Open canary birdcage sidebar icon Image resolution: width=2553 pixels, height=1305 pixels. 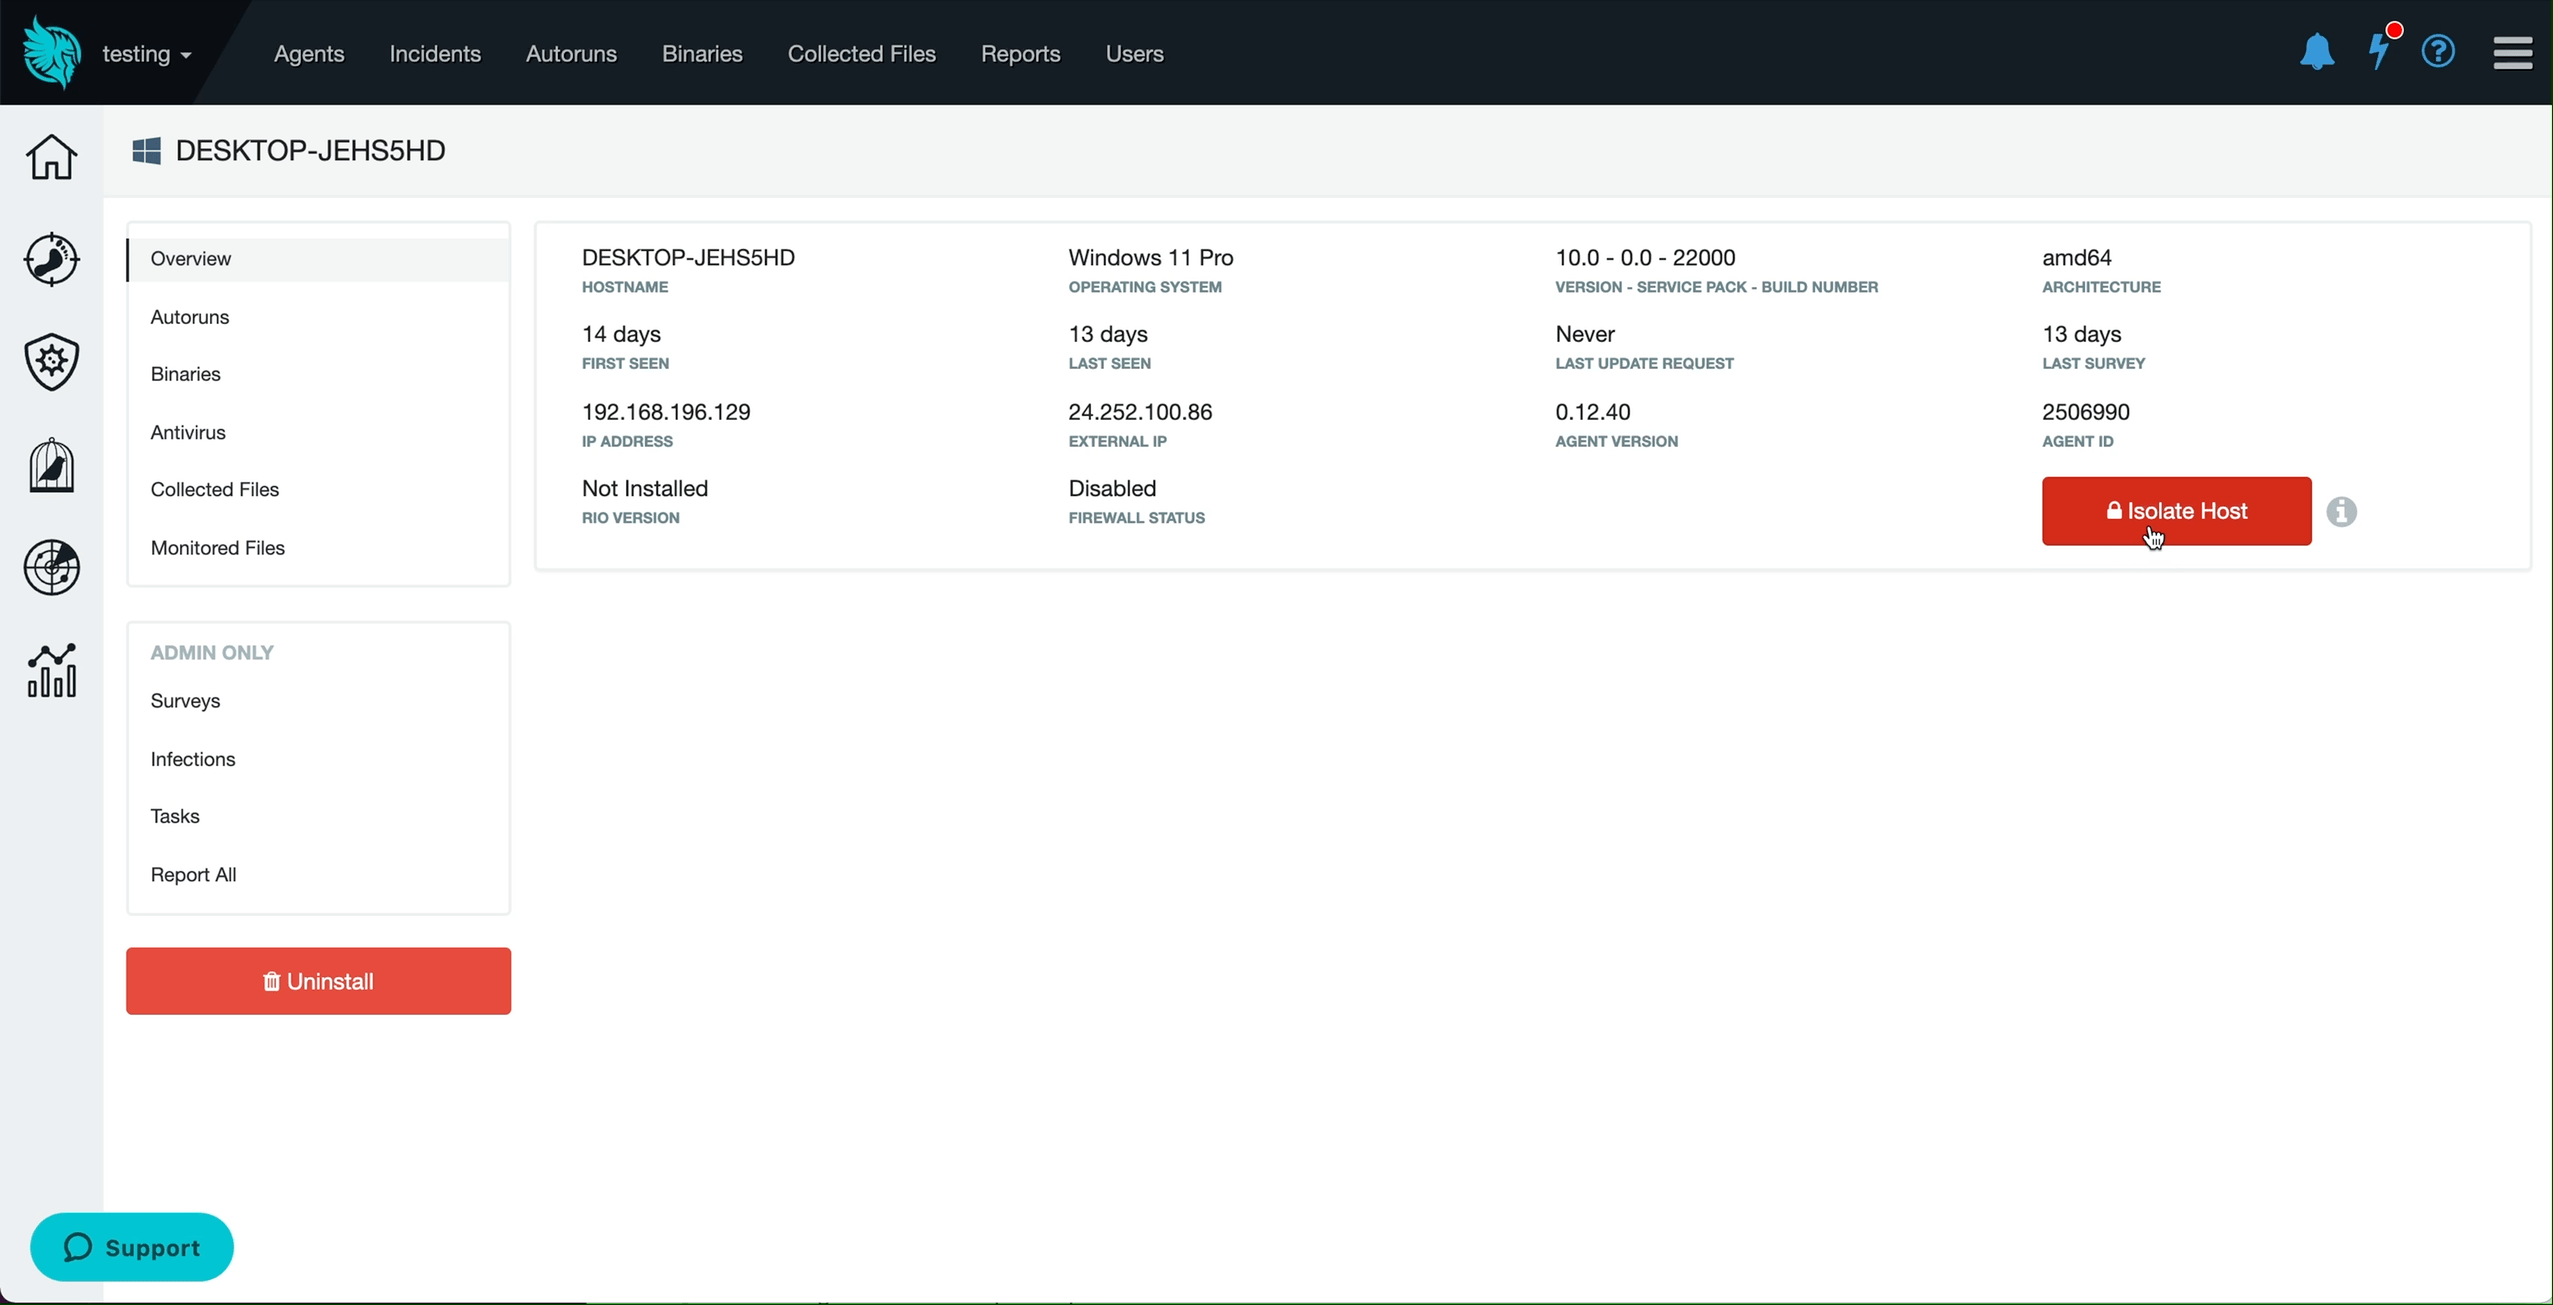click(x=51, y=465)
